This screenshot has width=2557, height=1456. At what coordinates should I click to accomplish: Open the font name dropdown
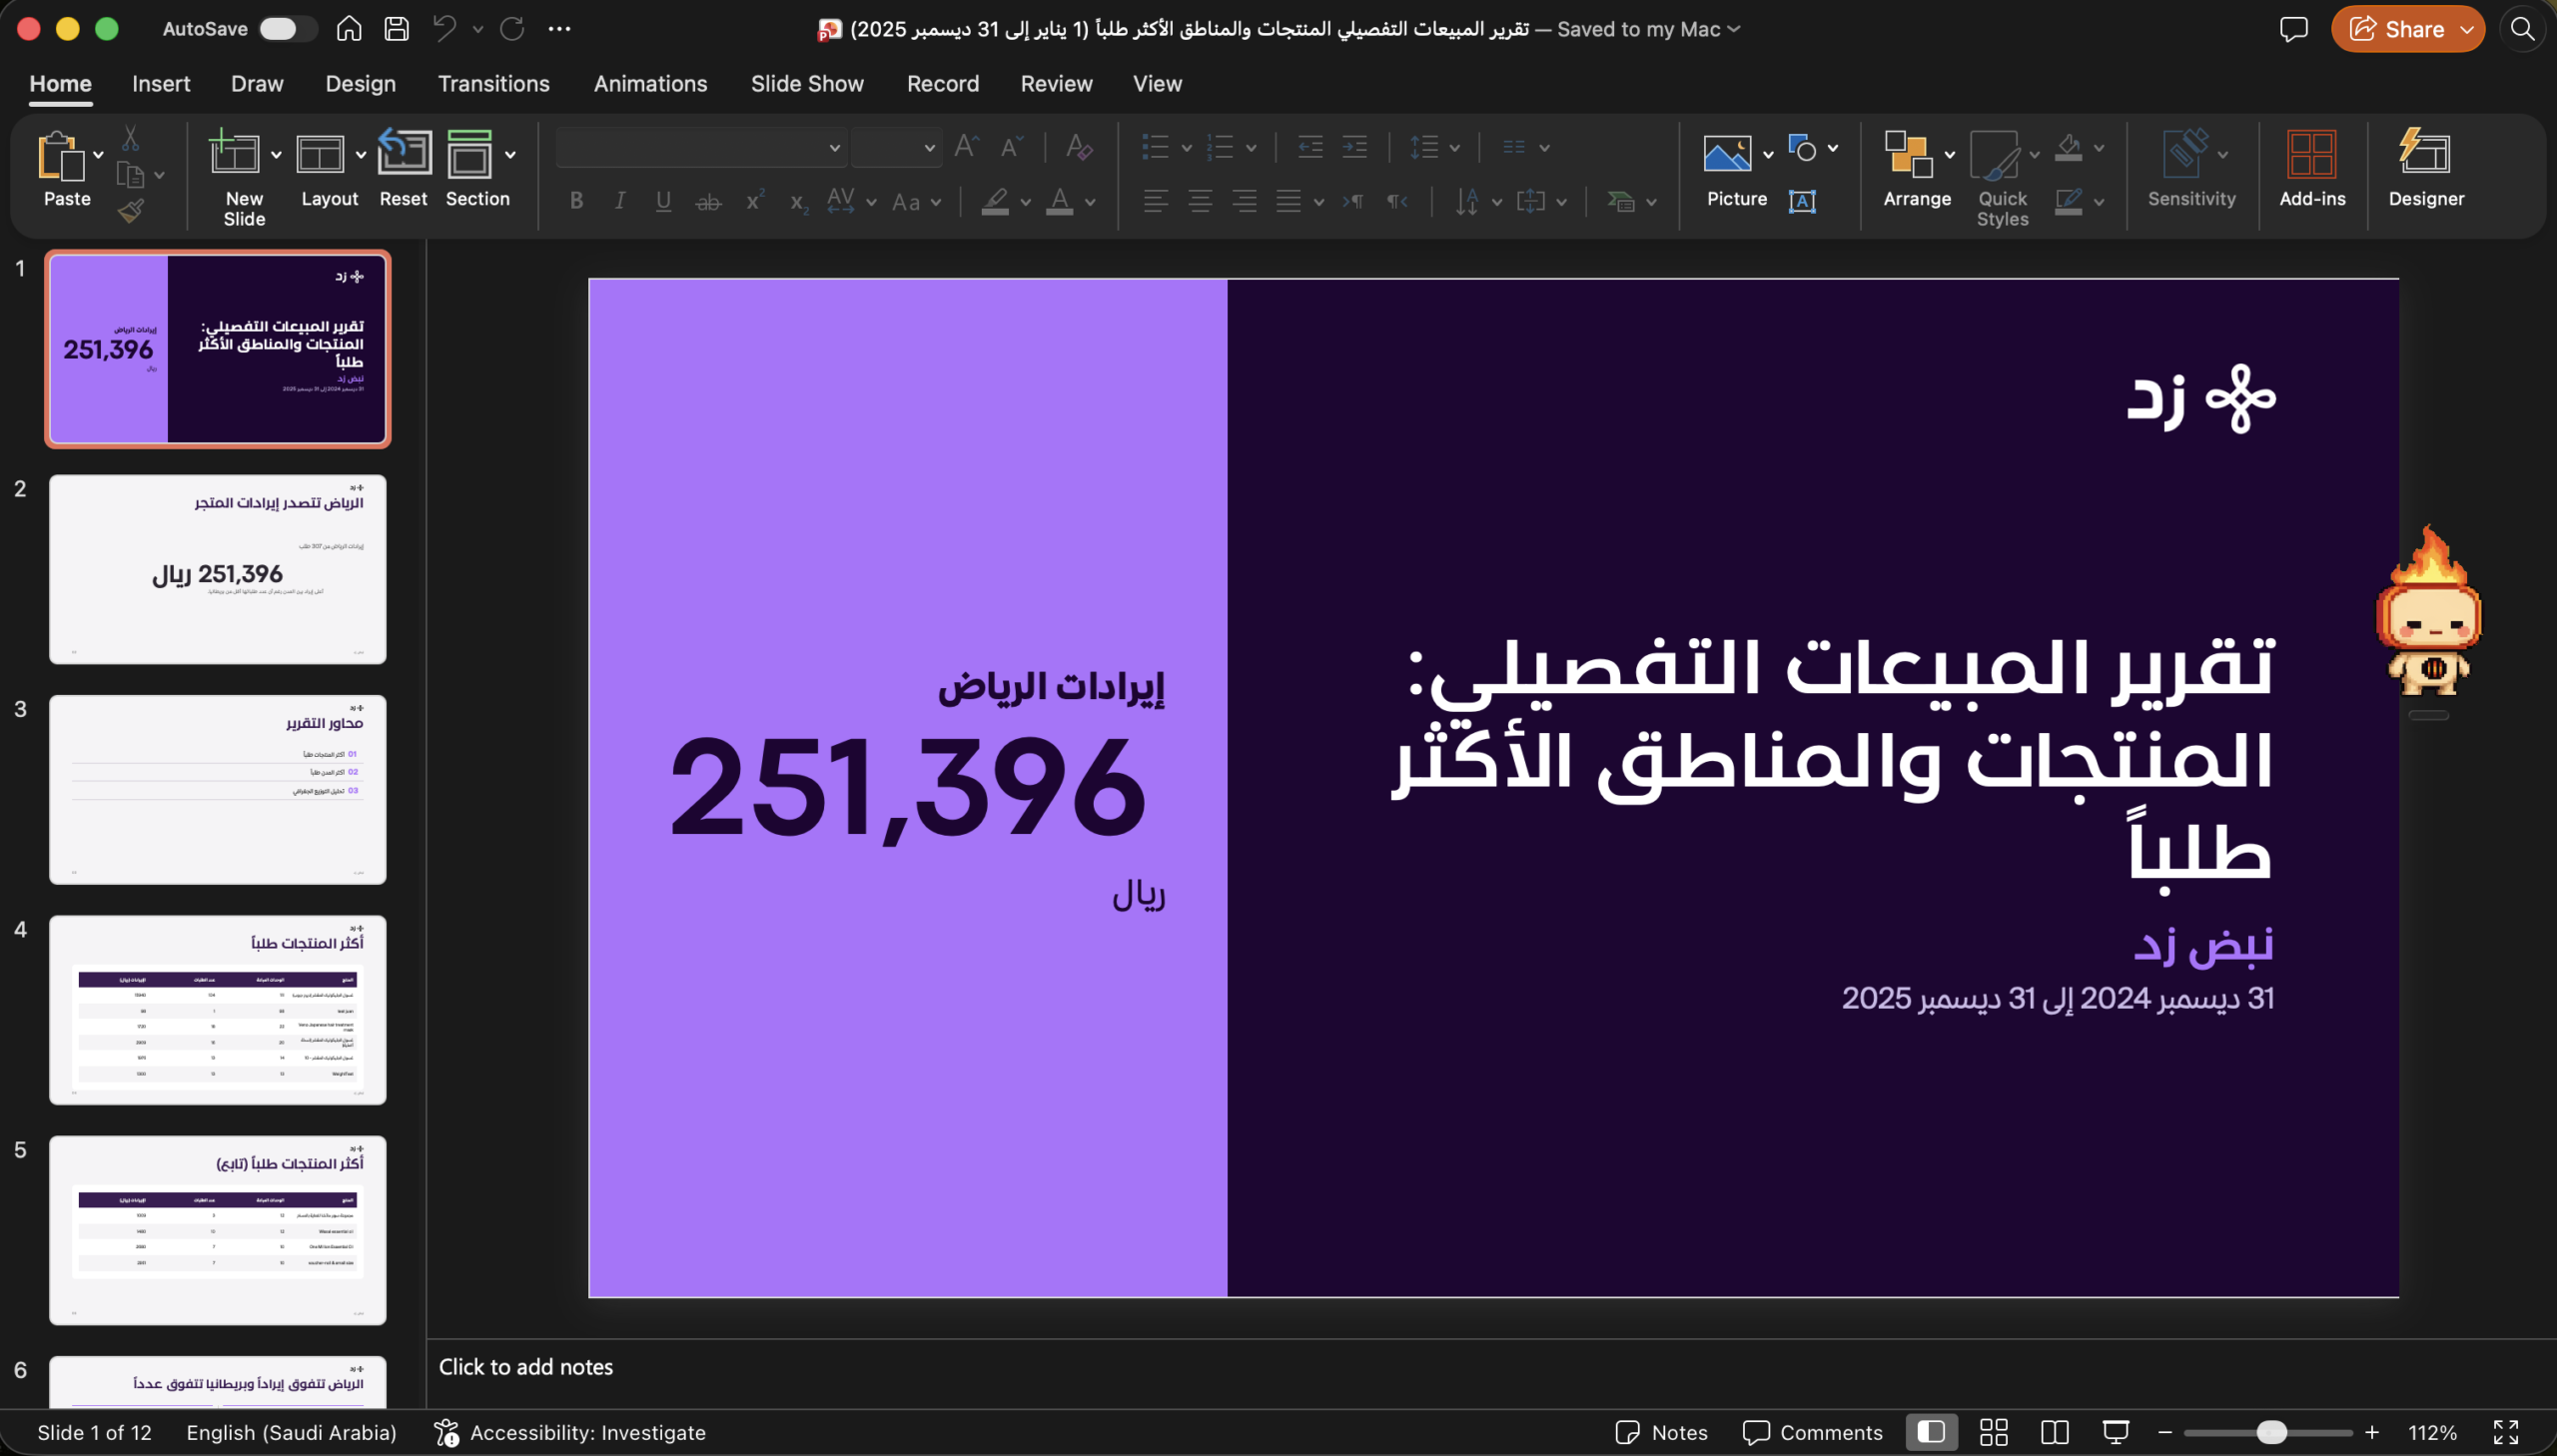point(834,148)
